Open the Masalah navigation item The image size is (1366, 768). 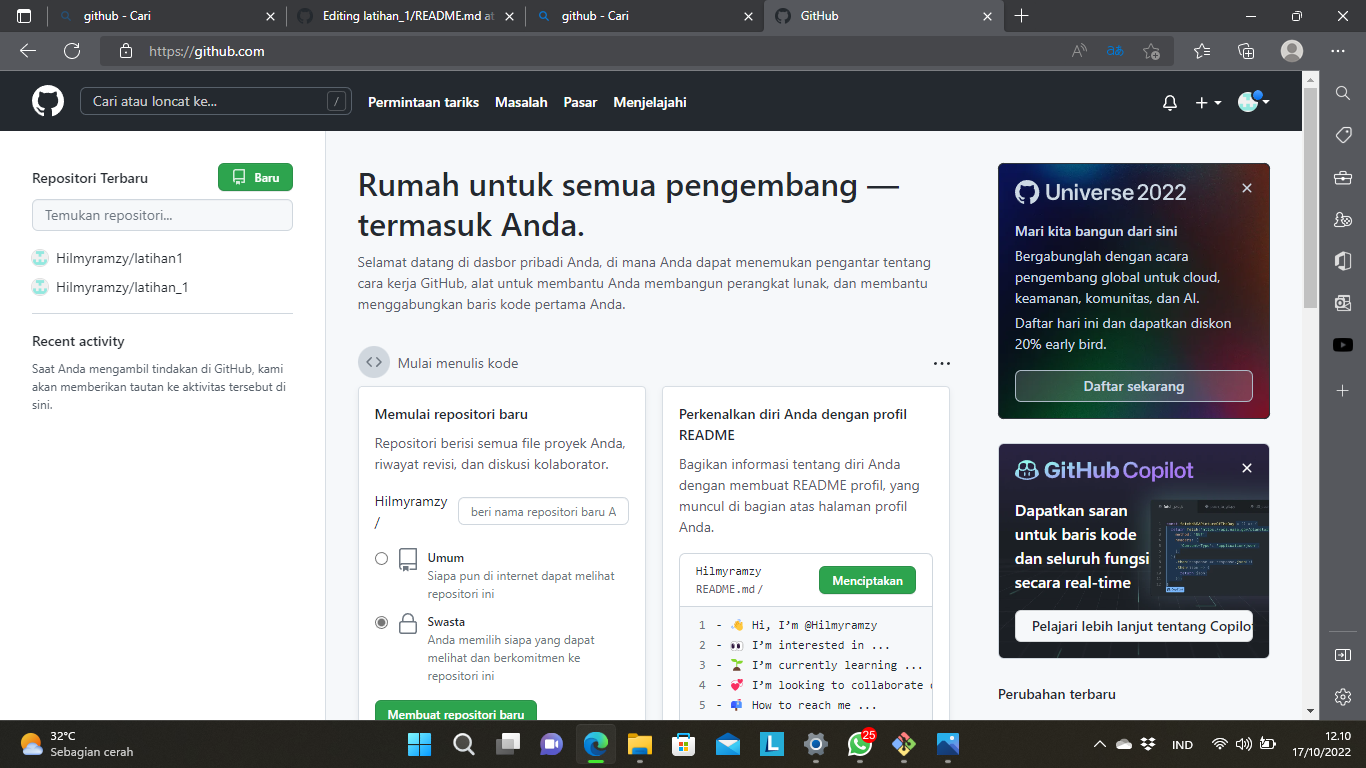coord(521,101)
